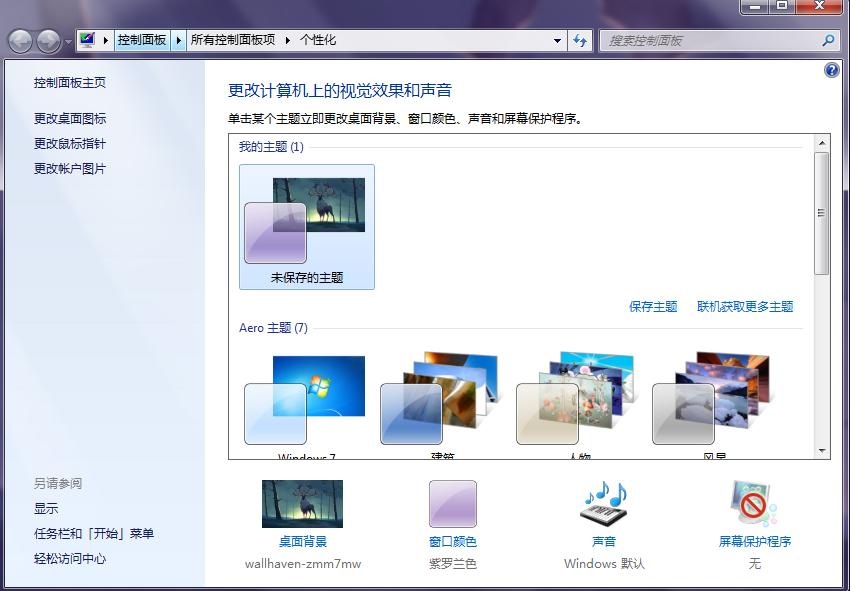Open the 声音 (Sound) speaker icon

tap(604, 502)
